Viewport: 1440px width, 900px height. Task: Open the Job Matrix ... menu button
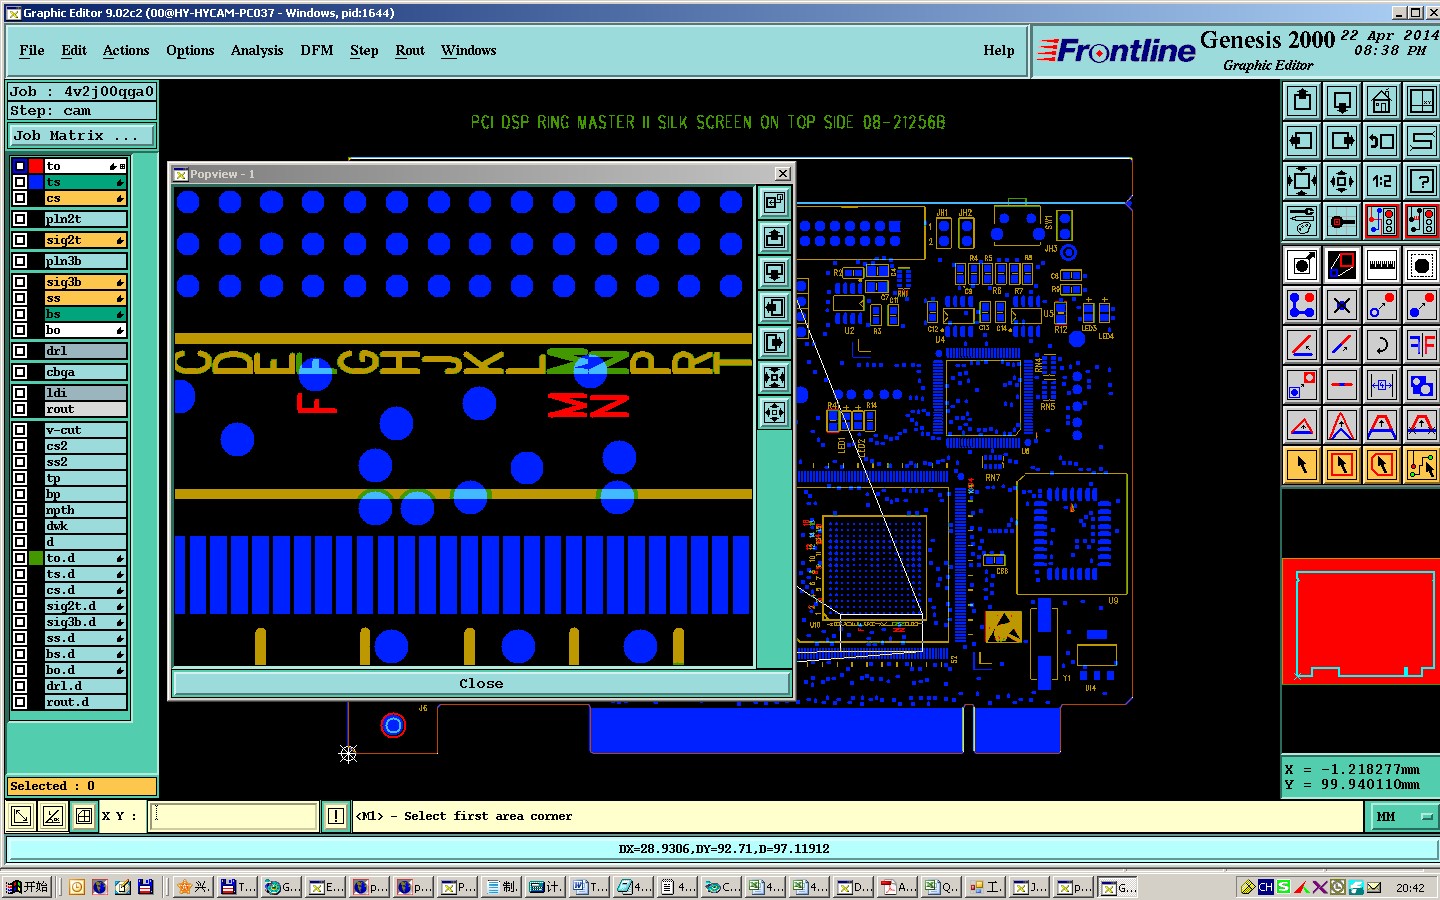click(82, 135)
